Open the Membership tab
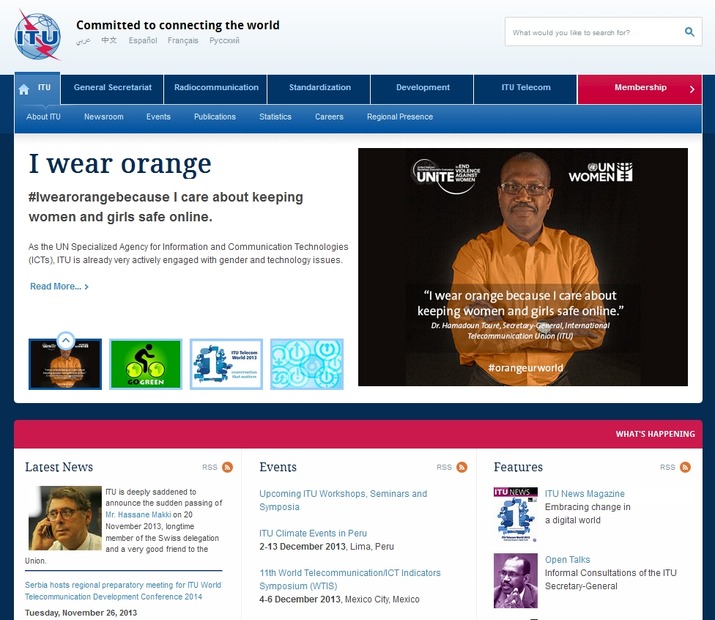The height and width of the screenshot is (620, 715). point(640,89)
